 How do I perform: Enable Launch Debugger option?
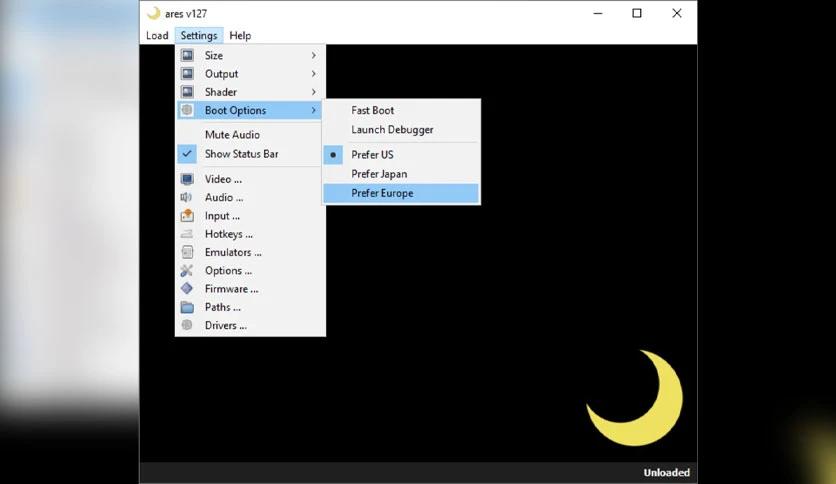[x=392, y=130]
